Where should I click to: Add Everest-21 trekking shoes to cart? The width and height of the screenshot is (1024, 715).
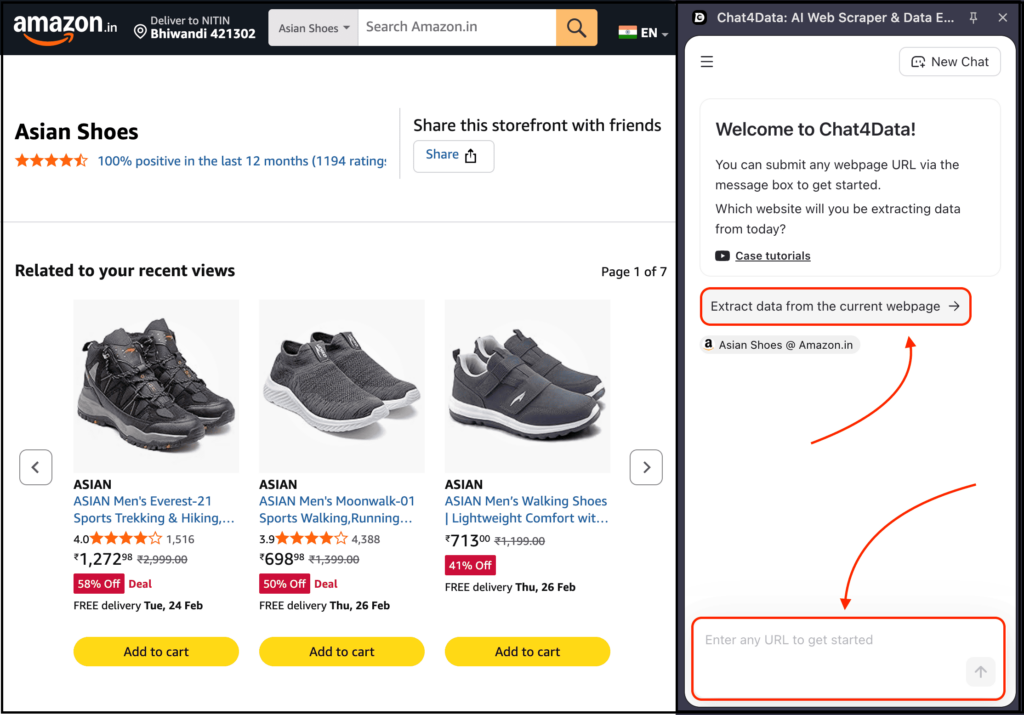click(x=156, y=652)
